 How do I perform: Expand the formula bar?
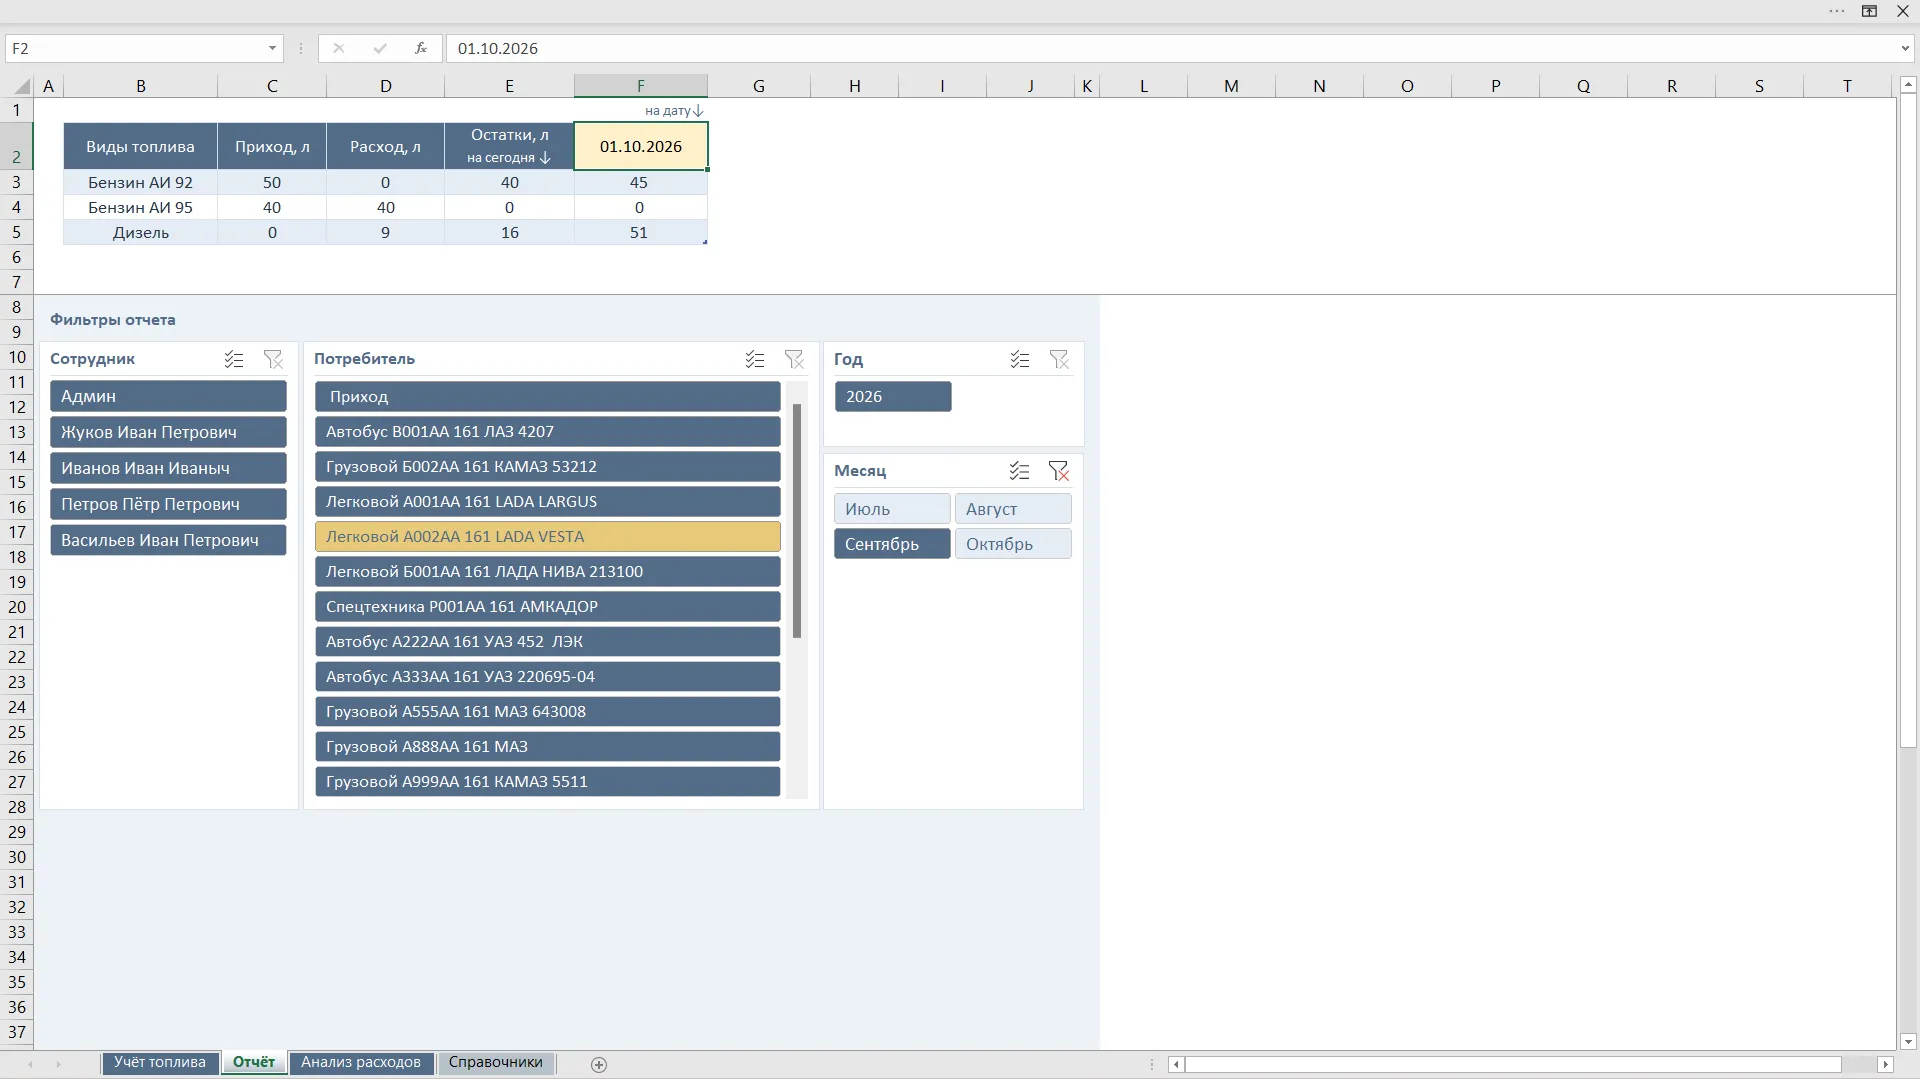[1904, 48]
